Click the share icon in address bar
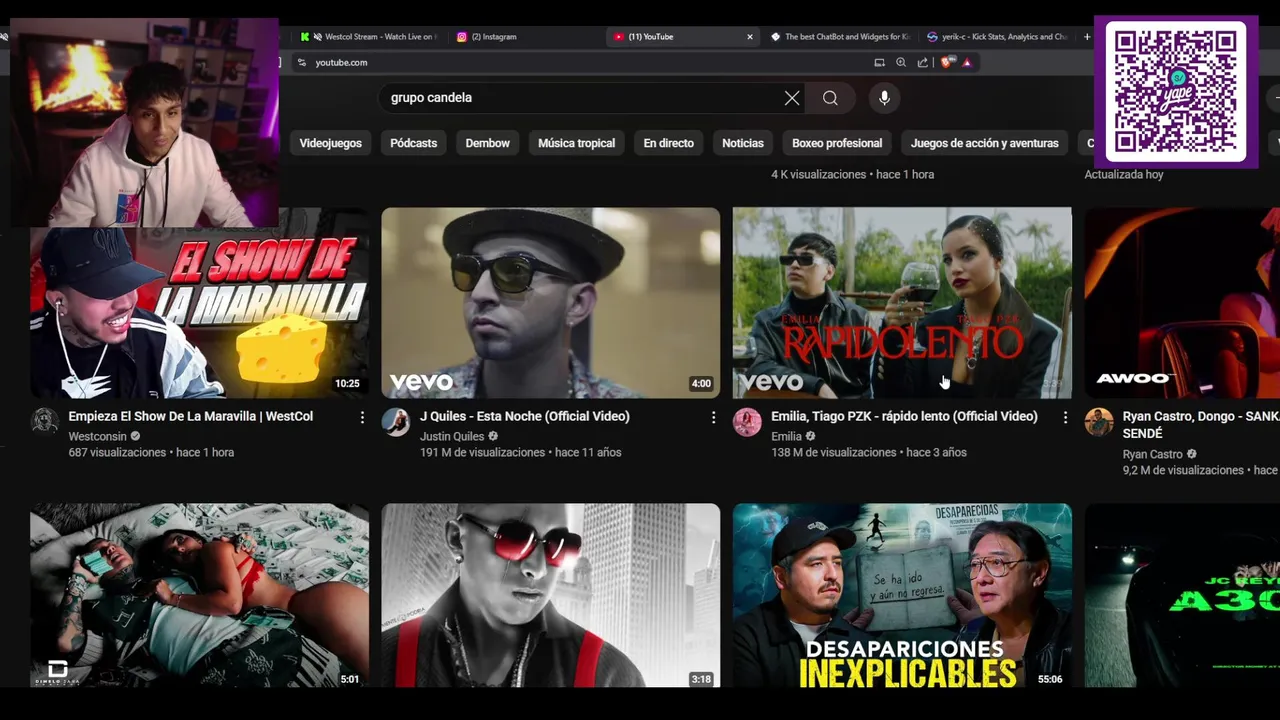Image resolution: width=1280 pixels, height=720 pixels. 923,62
